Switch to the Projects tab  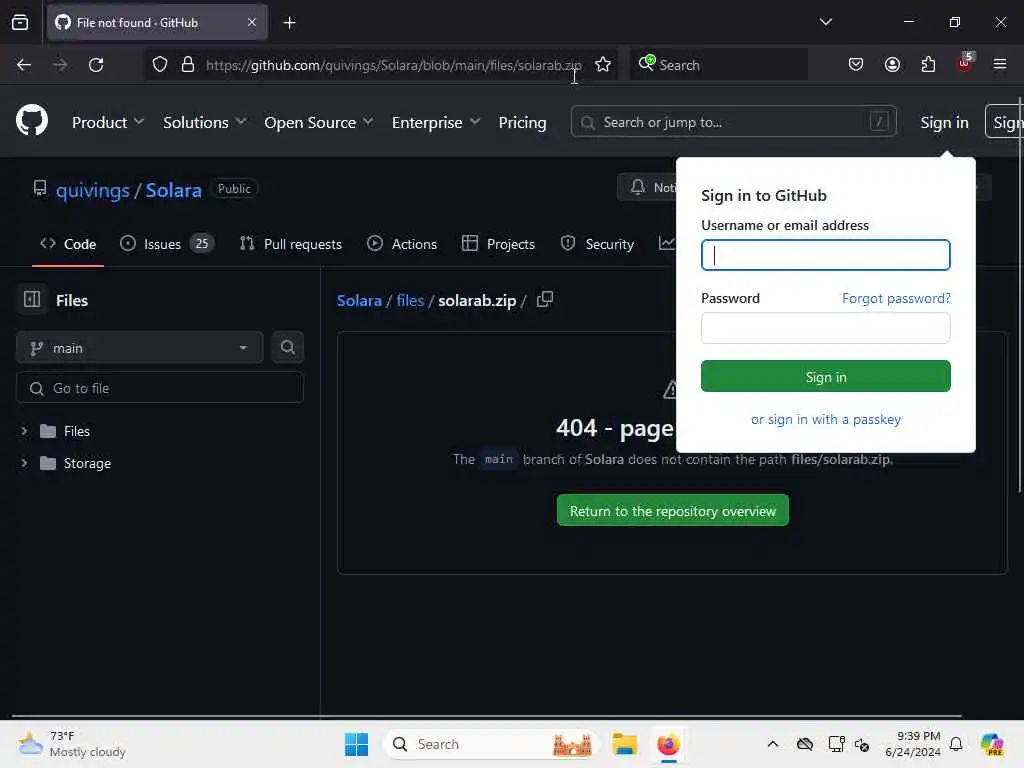coord(498,244)
